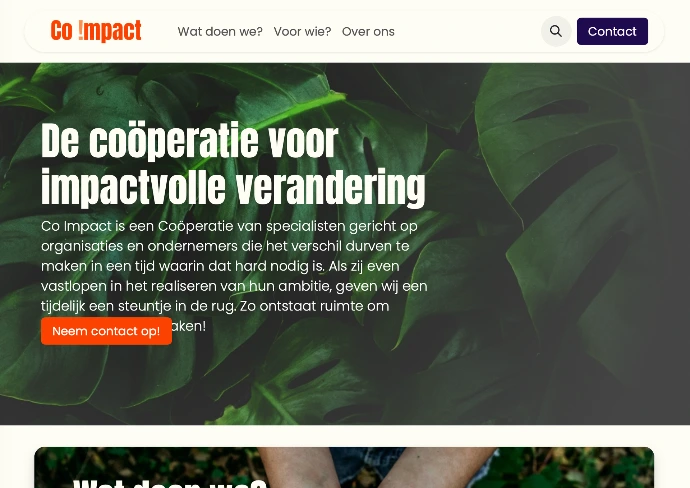Click the hero heading 'De coöperatie voor impactvolle verandering'
Screen dimensions: 690x488
pyautogui.click(x=233, y=164)
